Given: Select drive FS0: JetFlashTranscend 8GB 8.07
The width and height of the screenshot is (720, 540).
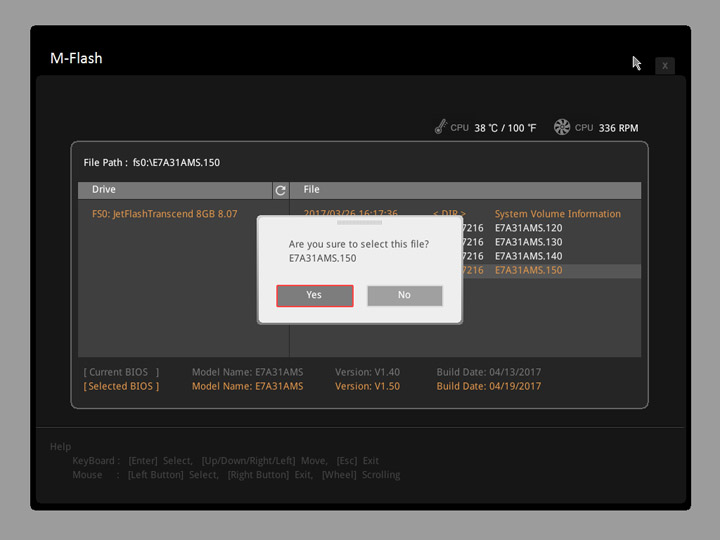Looking at the screenshot, I should tap(164, 214).
